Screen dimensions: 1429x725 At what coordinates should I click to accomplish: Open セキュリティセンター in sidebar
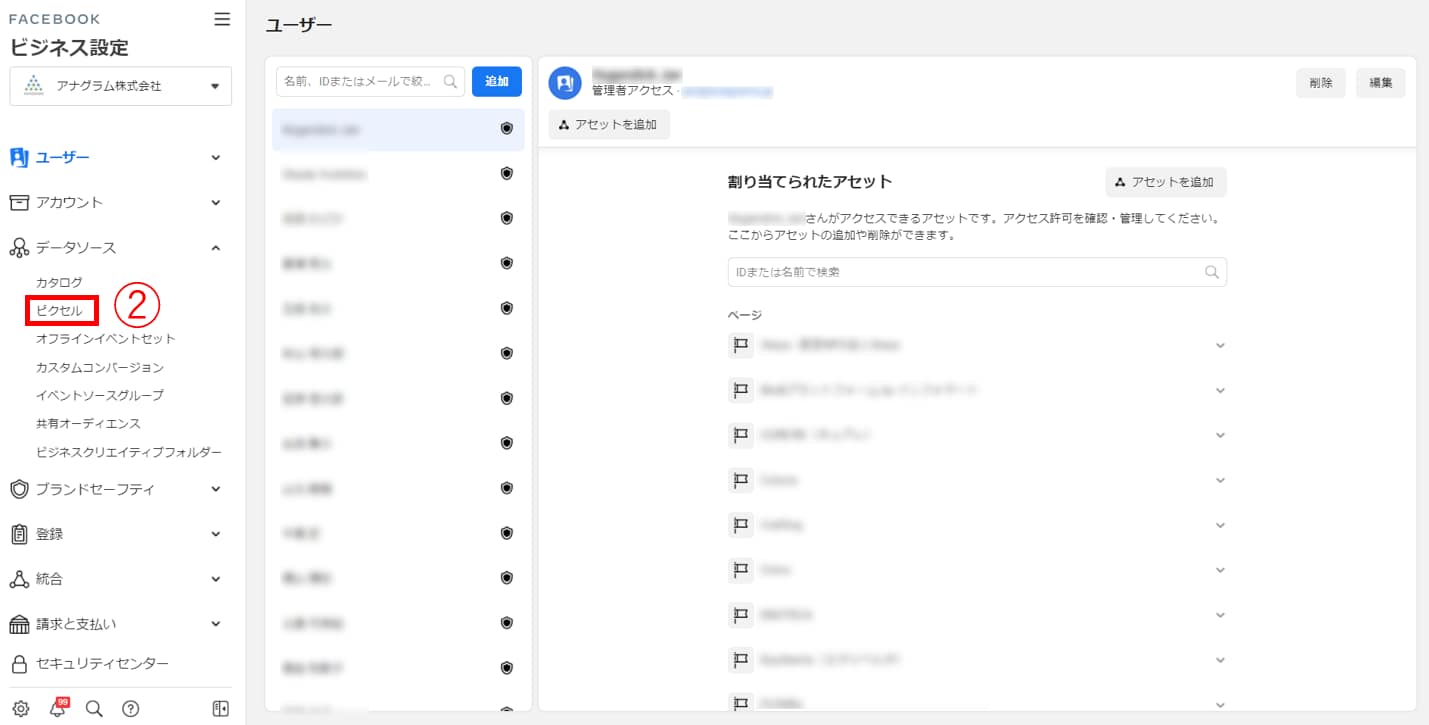click(102, 664)
